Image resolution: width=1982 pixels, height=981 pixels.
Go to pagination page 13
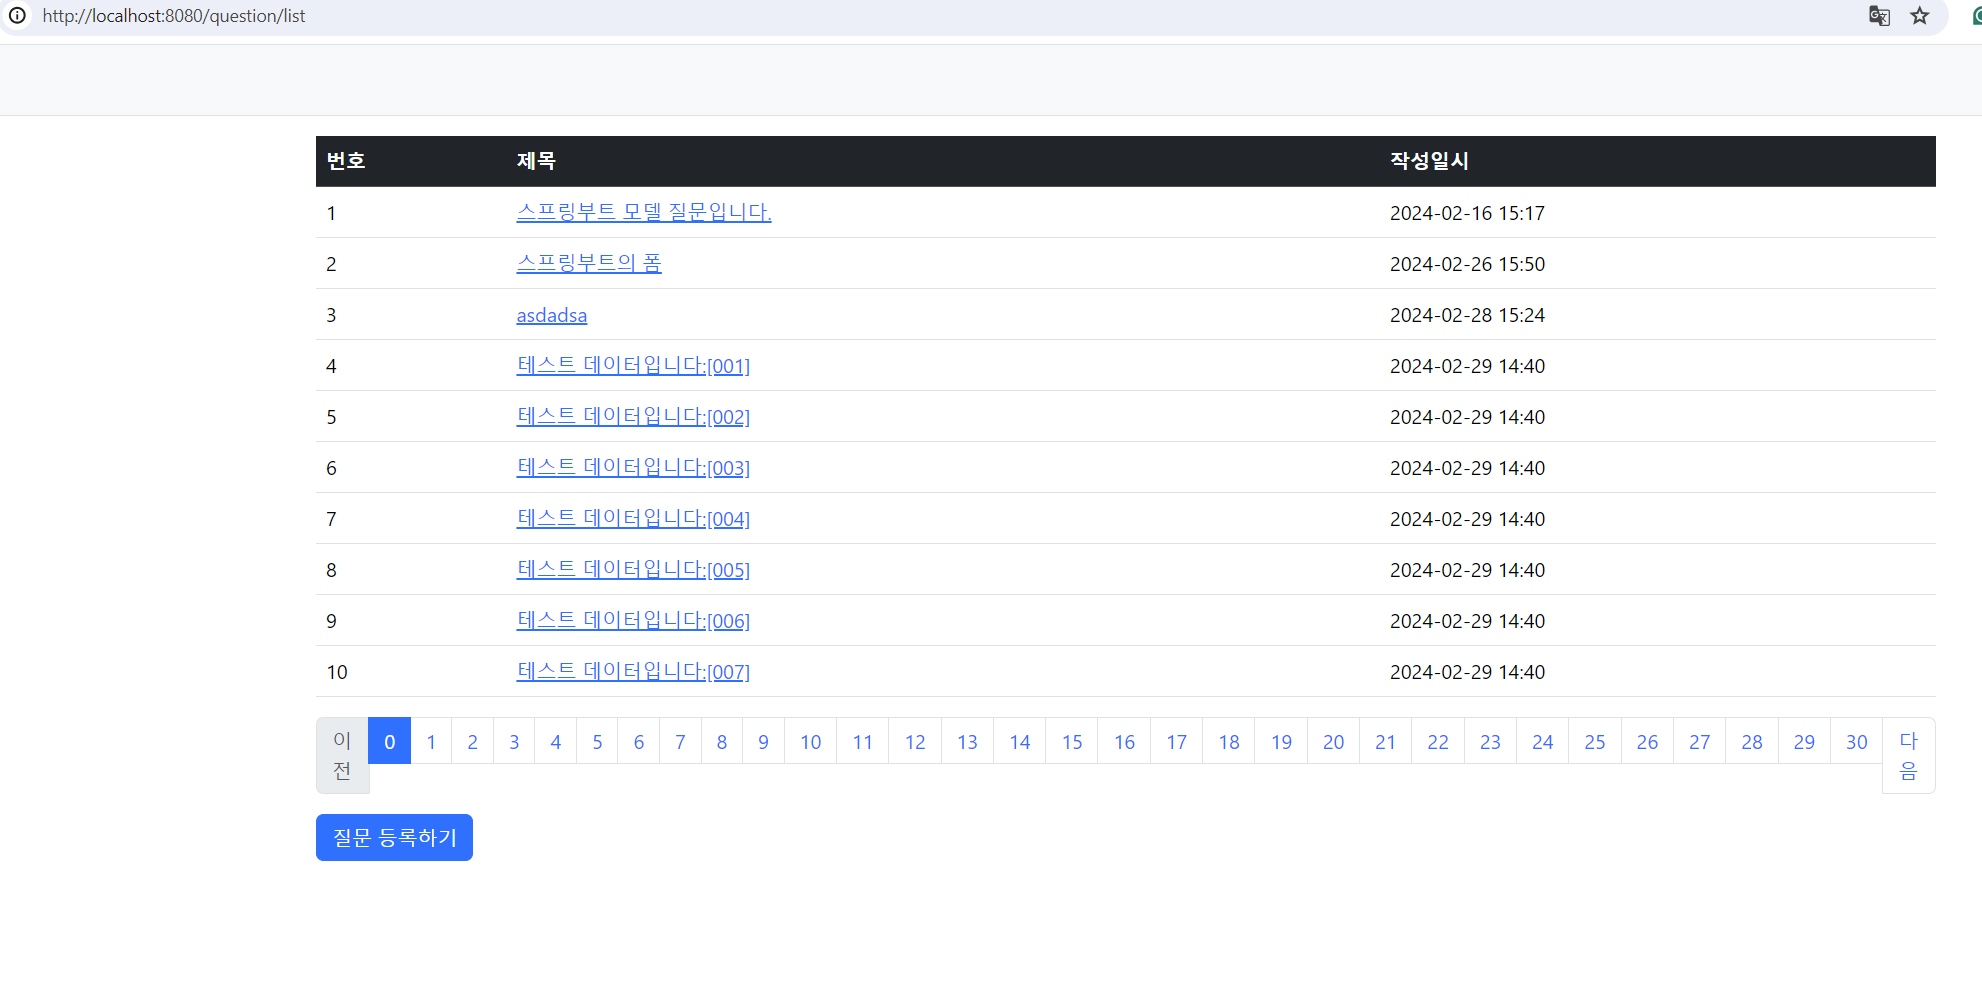967,741
